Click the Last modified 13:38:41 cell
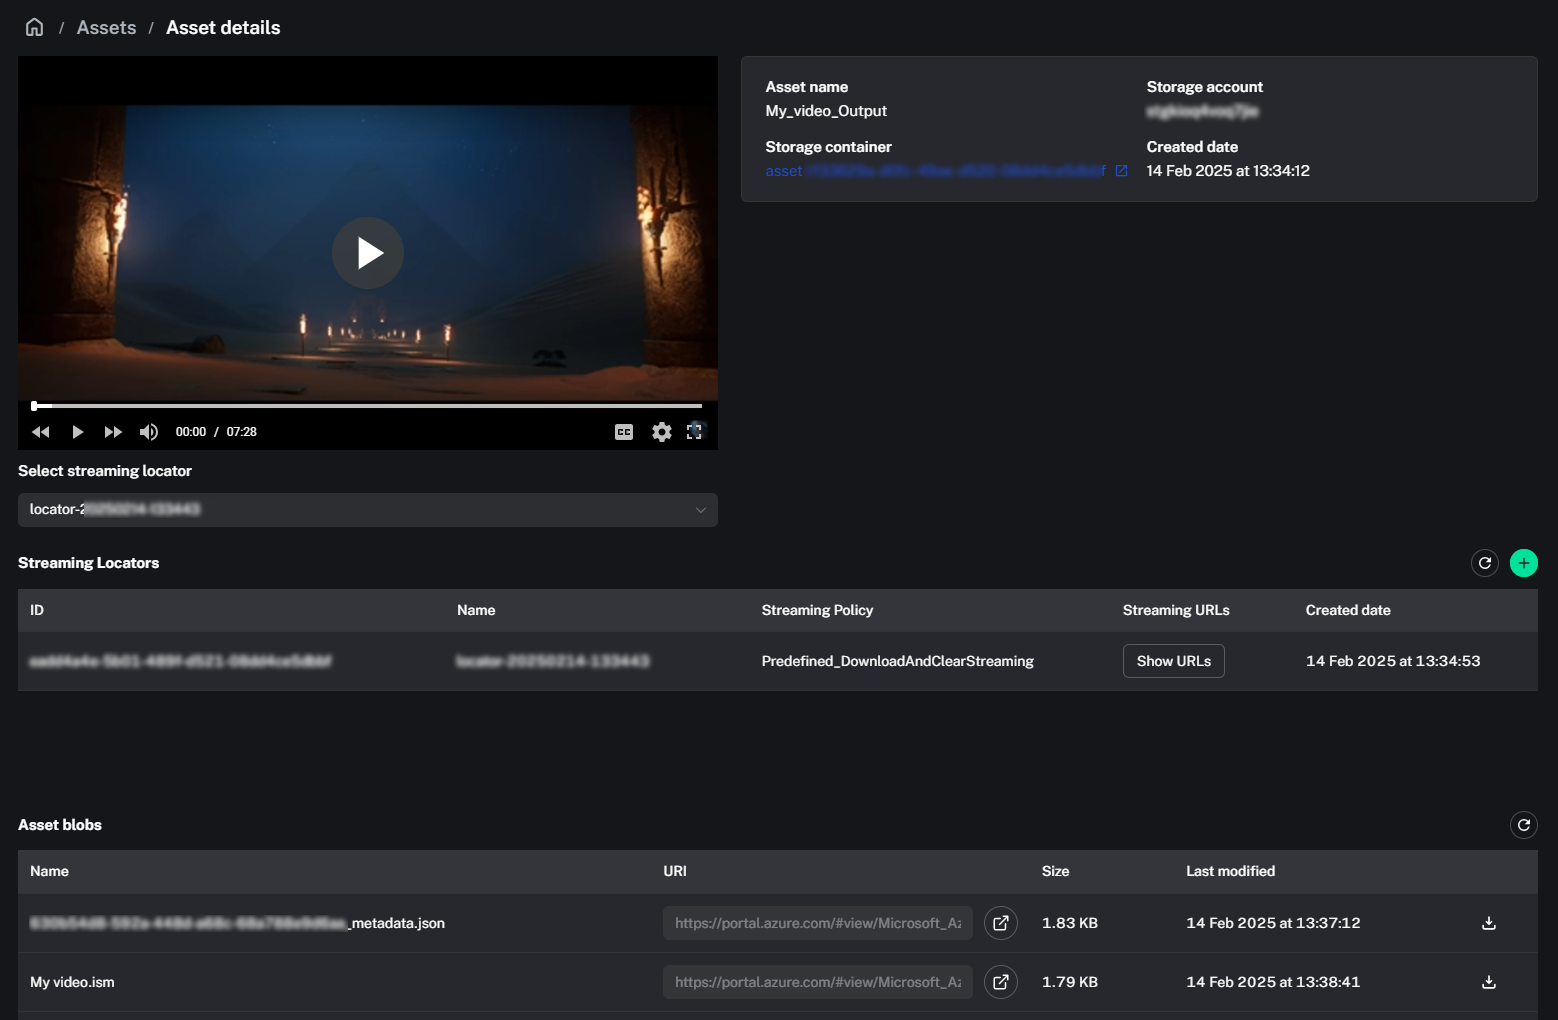This screenshot has height=1020, width=1558. [1273, 982]
